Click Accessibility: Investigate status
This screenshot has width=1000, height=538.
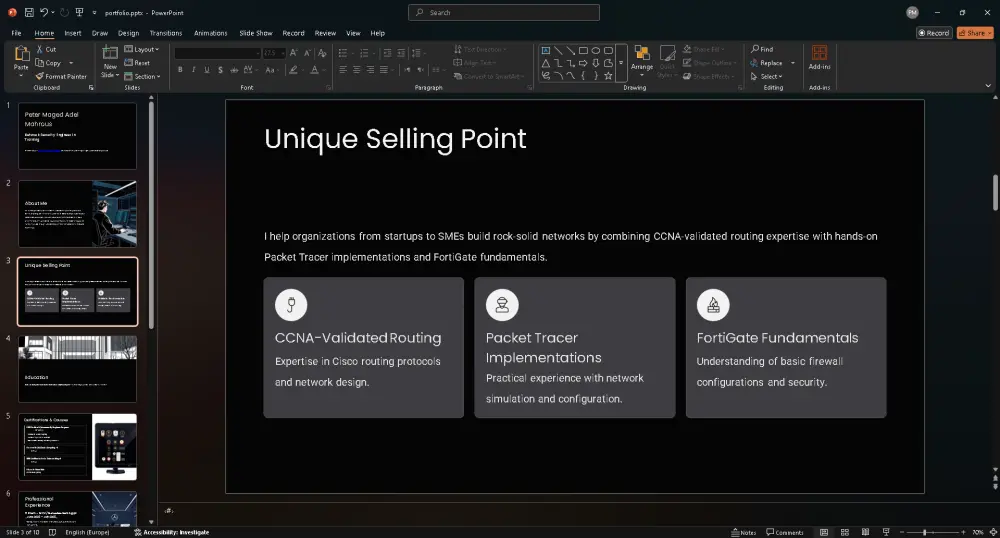[172, 532]
